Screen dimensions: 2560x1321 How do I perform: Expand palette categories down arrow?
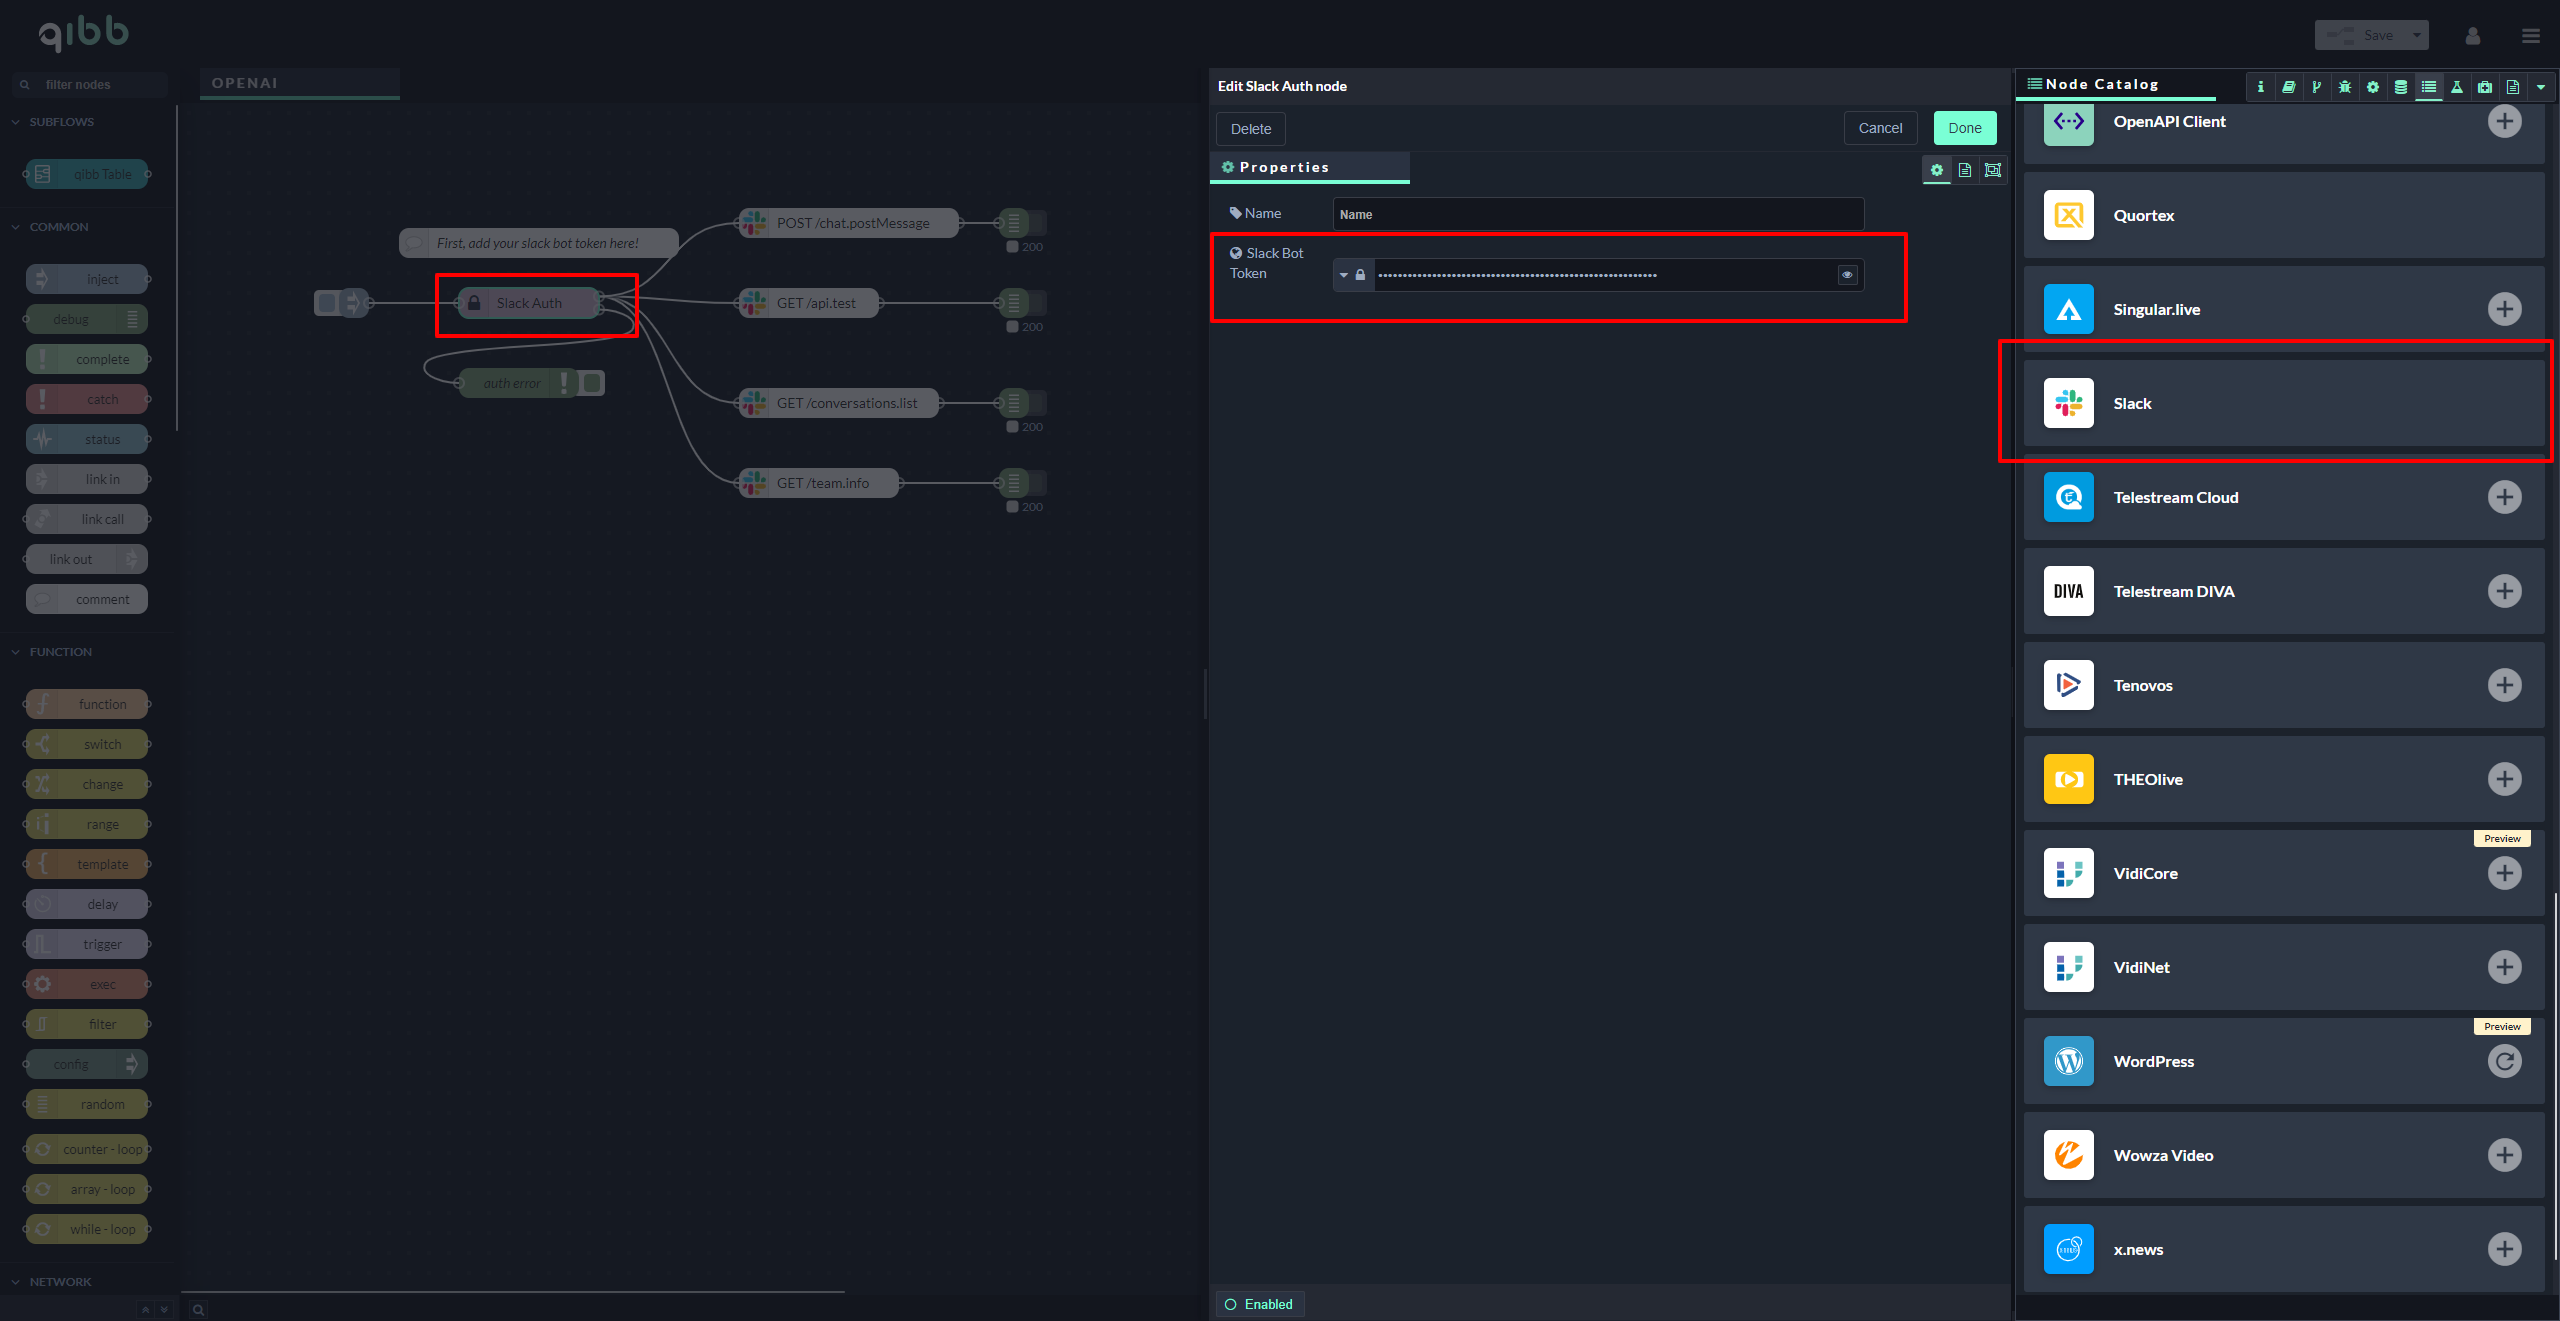tap(164, 1309)
